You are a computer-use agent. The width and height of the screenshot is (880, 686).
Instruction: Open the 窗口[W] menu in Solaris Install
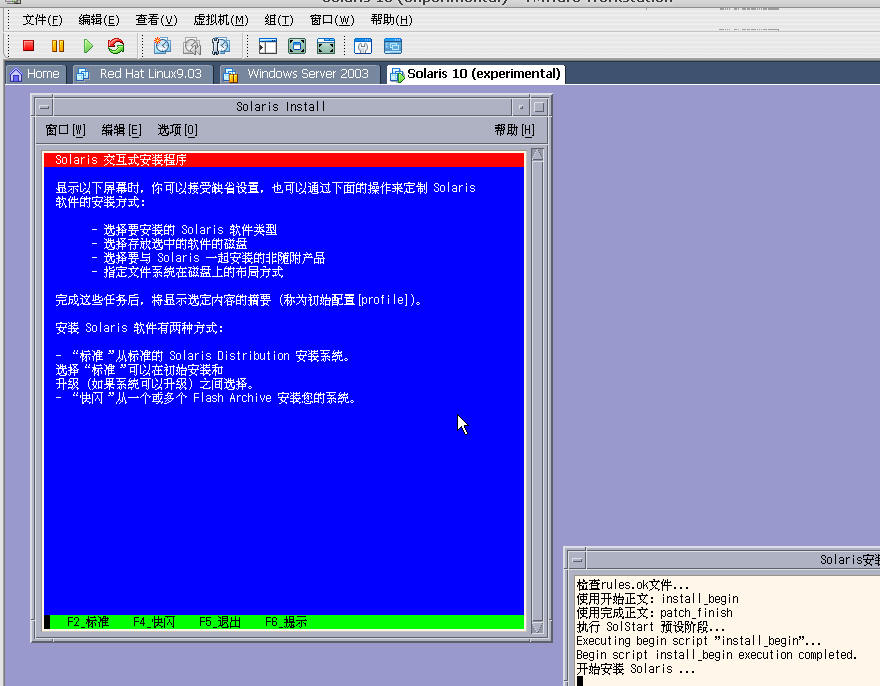(65, 130)
